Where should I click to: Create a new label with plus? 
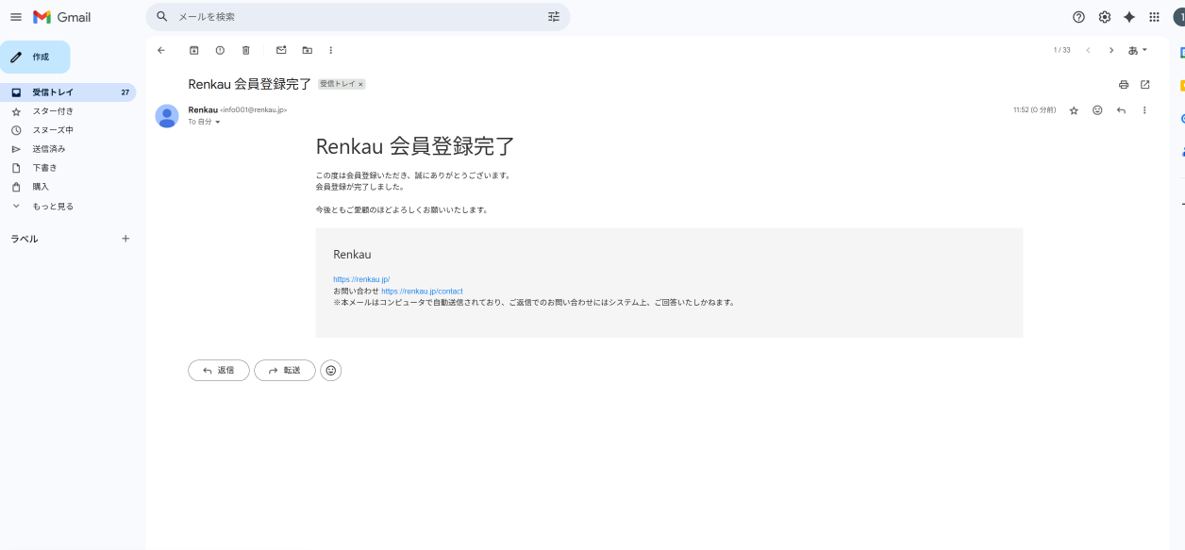[x=125, y=239]
